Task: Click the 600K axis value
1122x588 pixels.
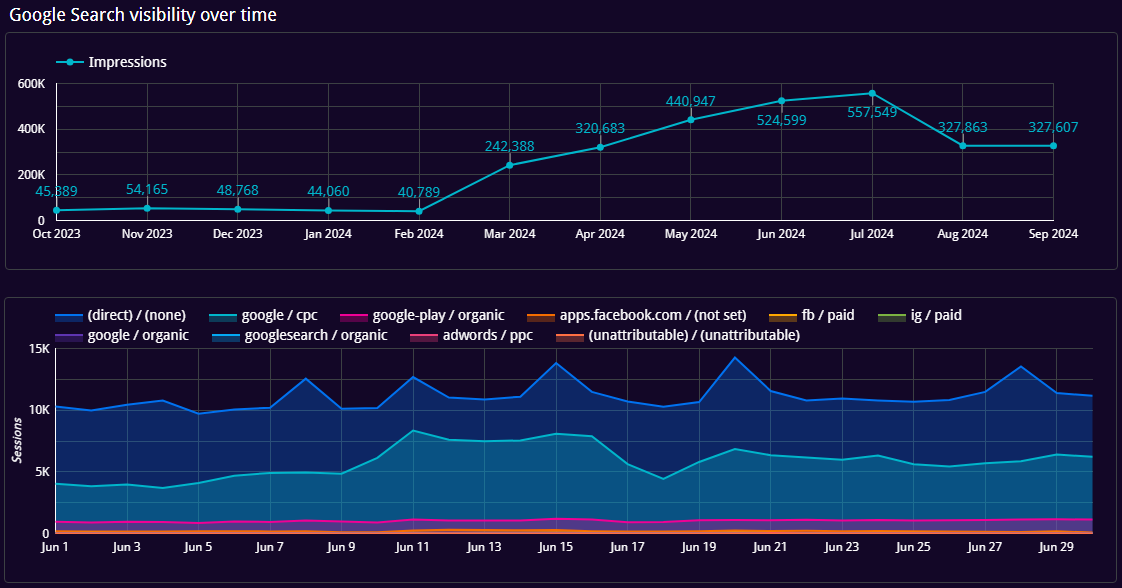Action: (31, 84)
